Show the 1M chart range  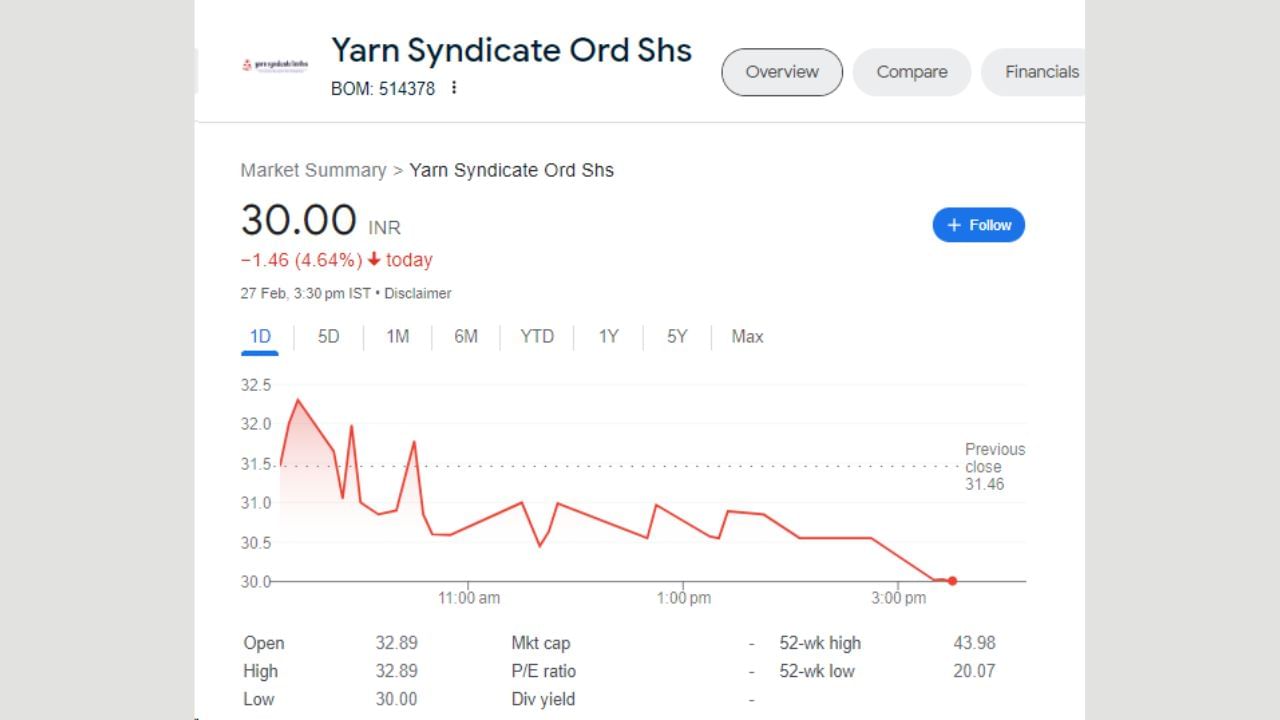tap(398, 337)
